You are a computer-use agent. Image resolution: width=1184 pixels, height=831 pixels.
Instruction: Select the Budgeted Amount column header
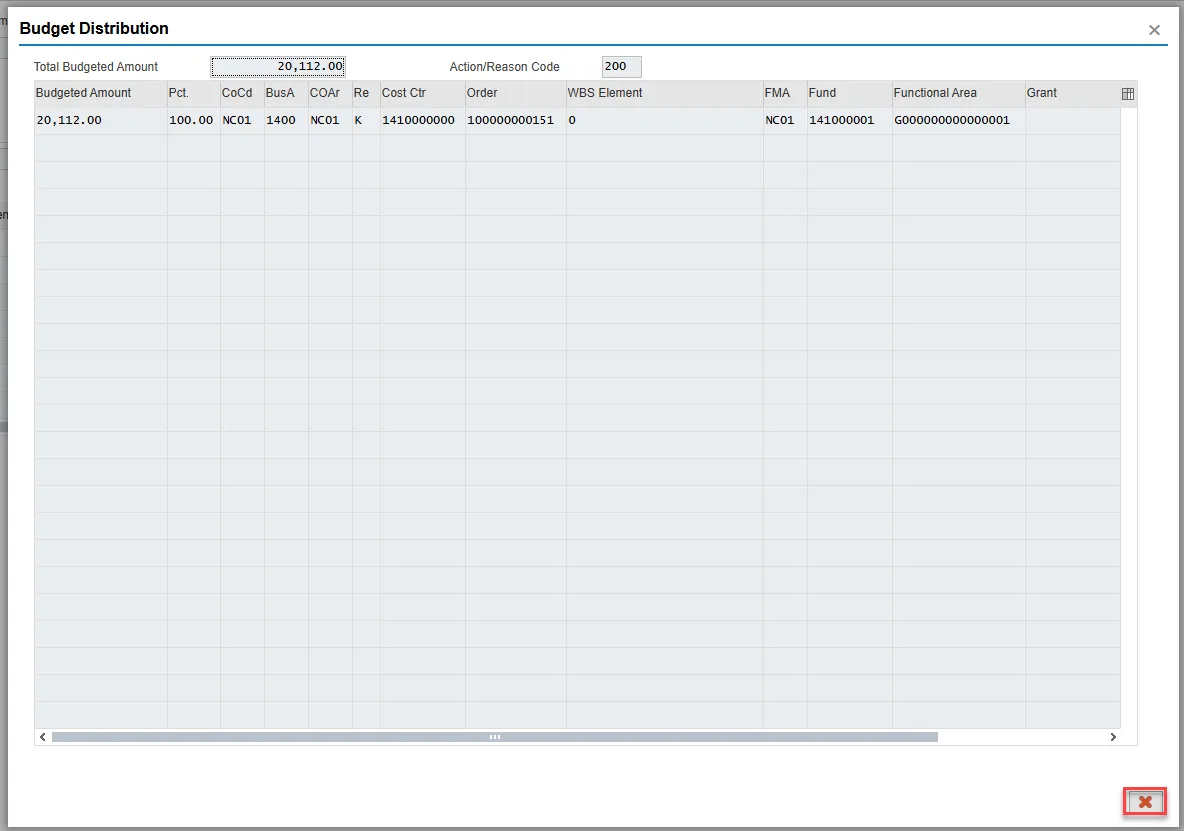(x=100, y=93)
